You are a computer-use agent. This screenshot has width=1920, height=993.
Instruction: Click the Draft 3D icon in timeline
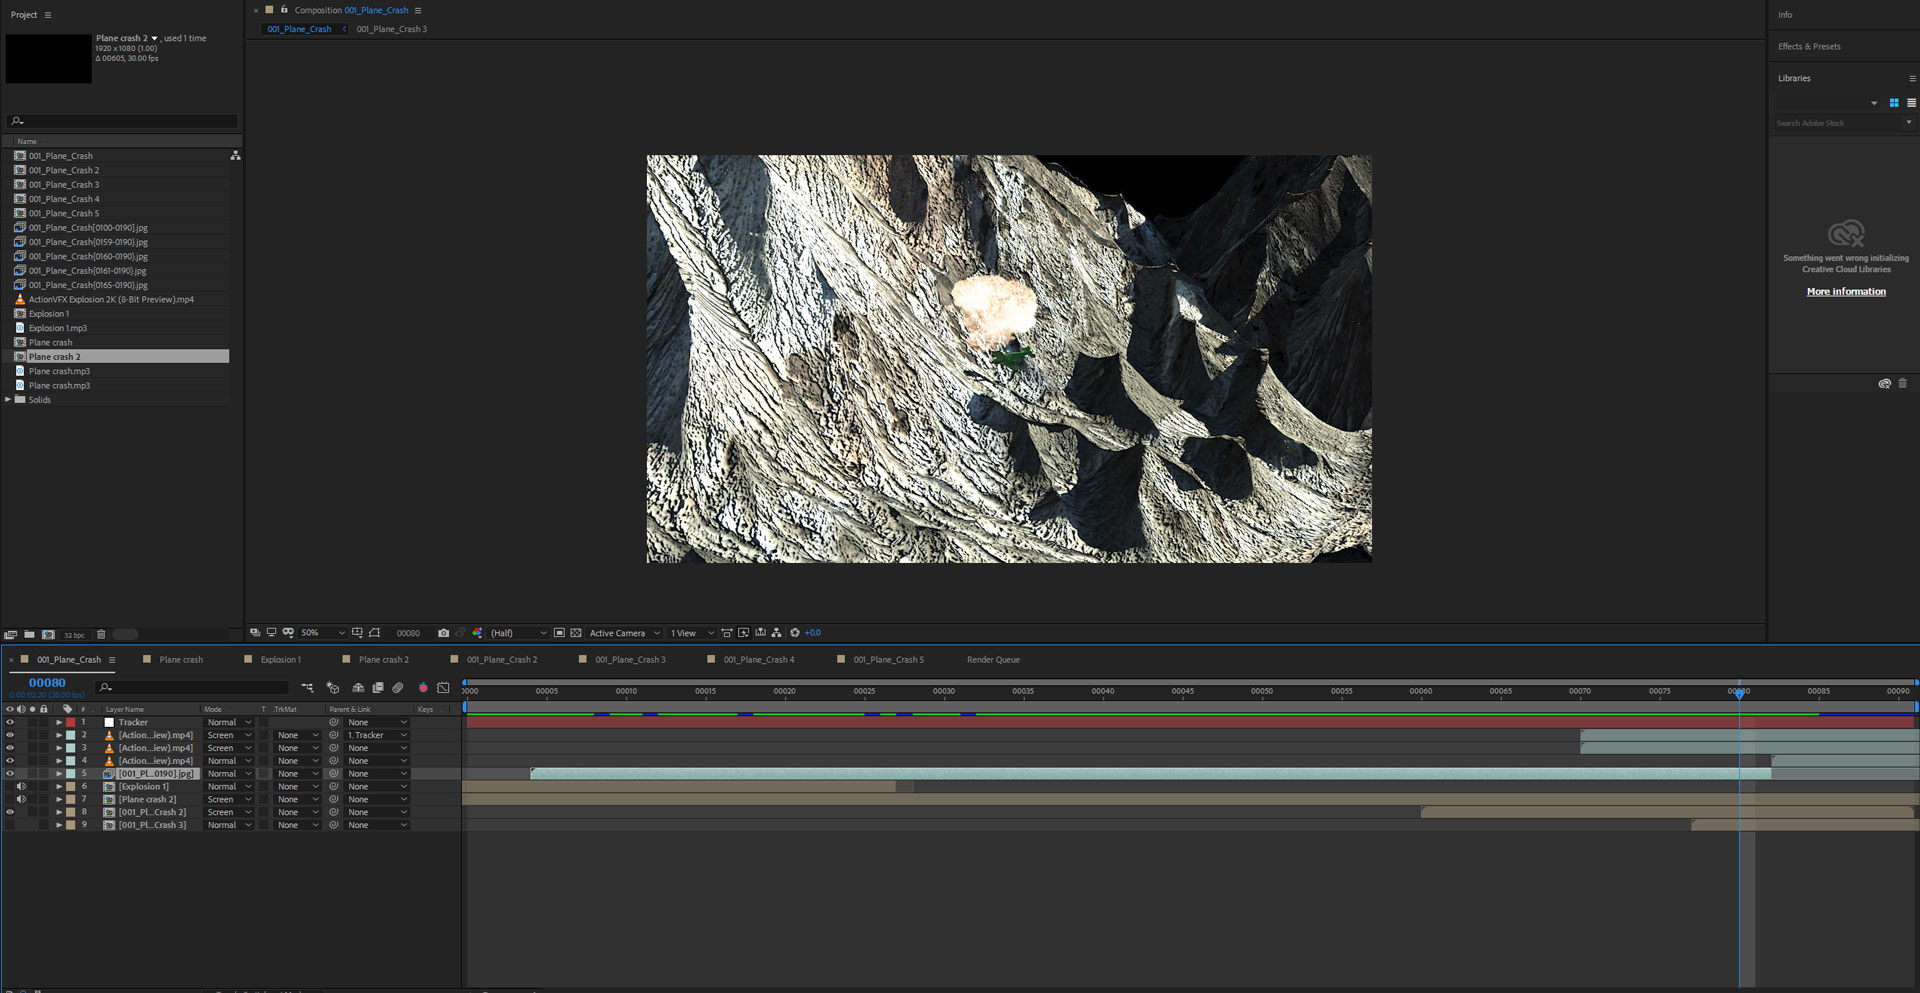[x=333, y=688]
